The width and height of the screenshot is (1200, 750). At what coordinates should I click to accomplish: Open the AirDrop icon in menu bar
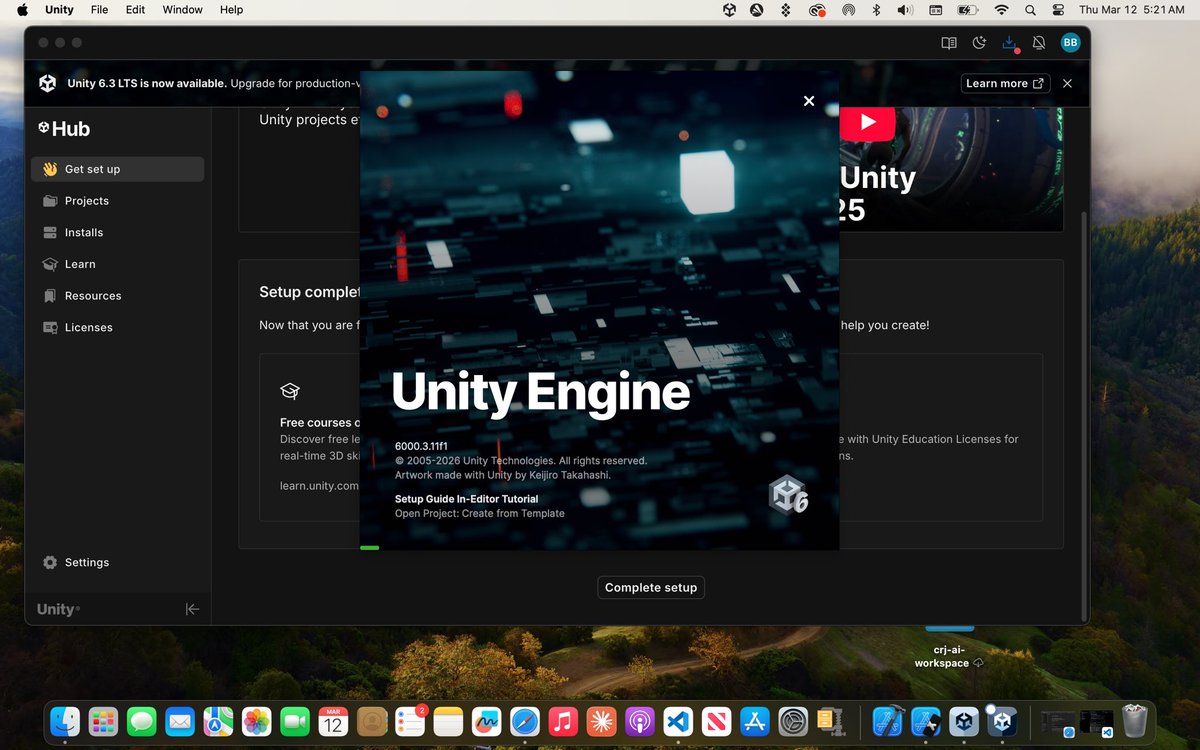848,10
